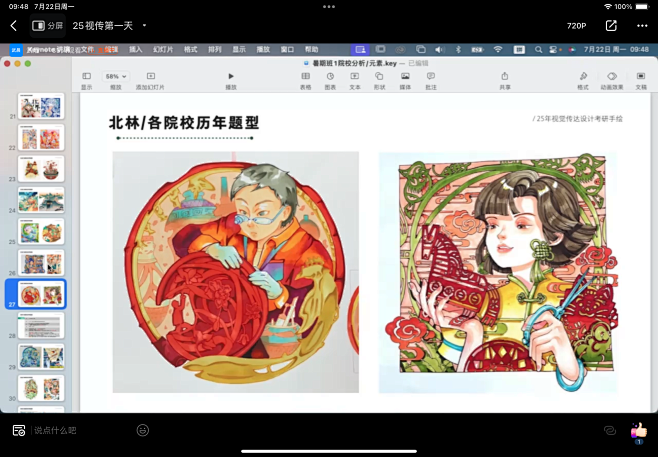Select the girl with scissors illustration

coord(498,272)
